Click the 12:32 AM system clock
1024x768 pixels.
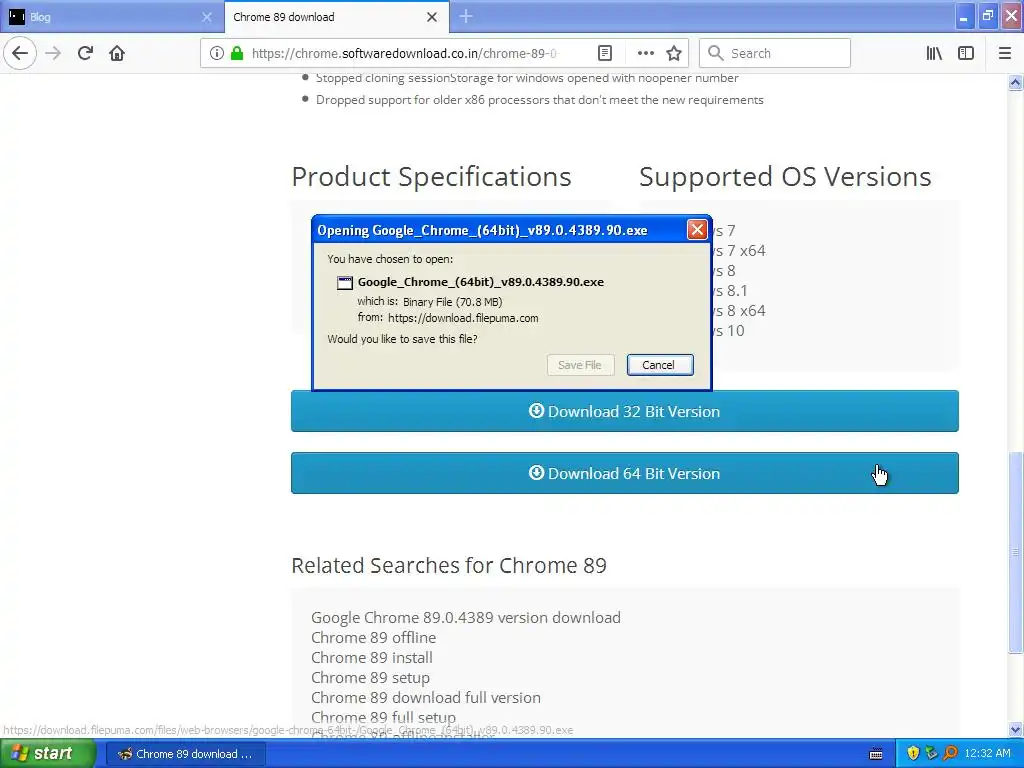[987, 754]
